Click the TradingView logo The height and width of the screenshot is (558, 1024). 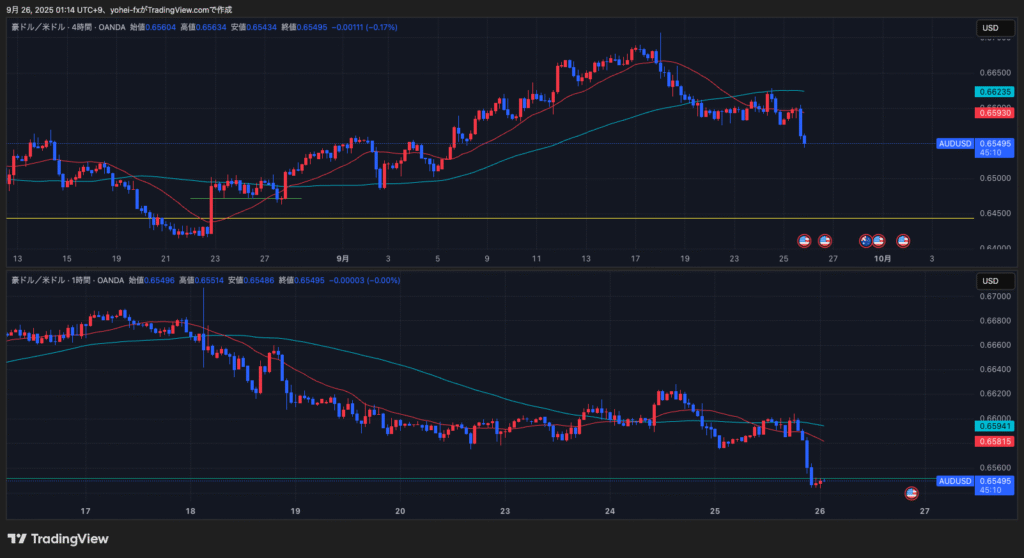click(58, 540)
